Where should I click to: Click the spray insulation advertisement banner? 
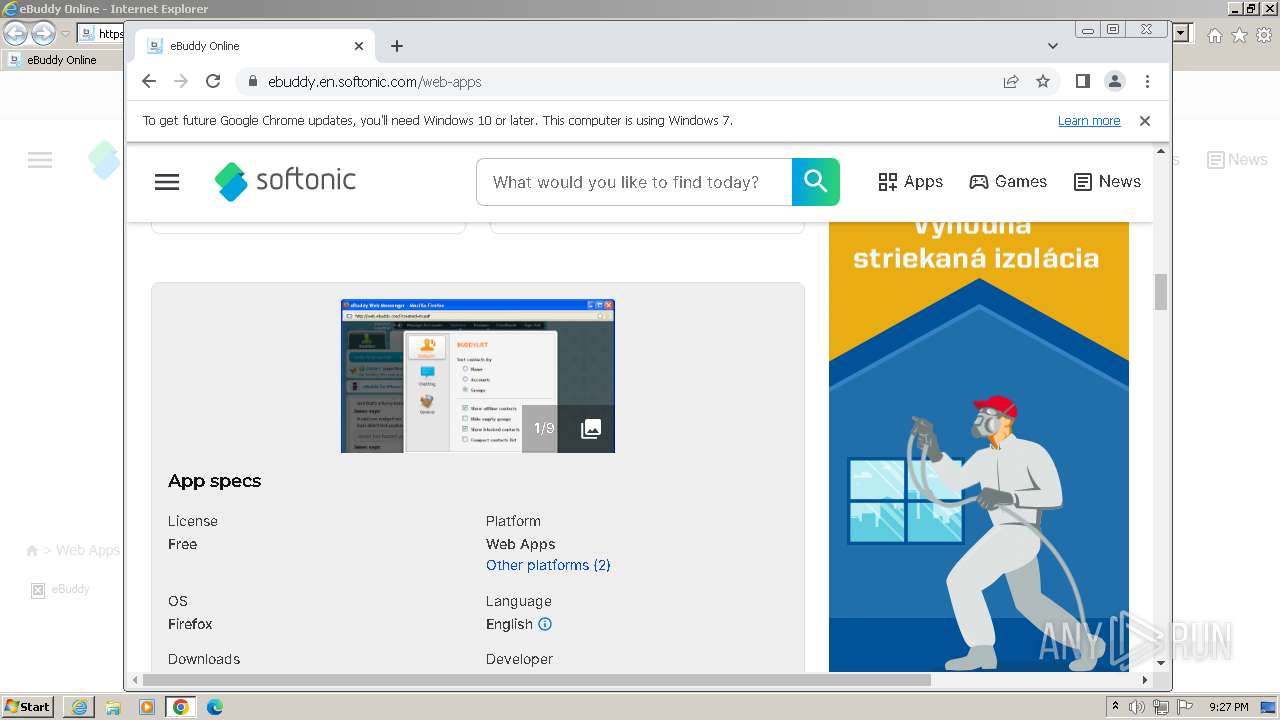tap(979, 446)
